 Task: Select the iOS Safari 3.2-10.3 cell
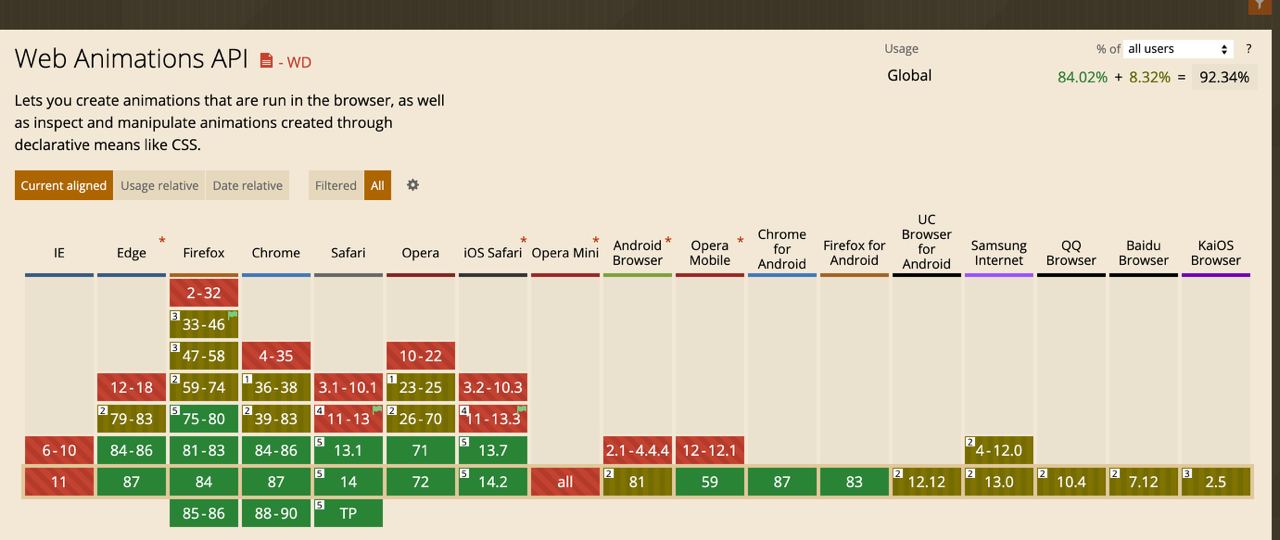[493, 387]
